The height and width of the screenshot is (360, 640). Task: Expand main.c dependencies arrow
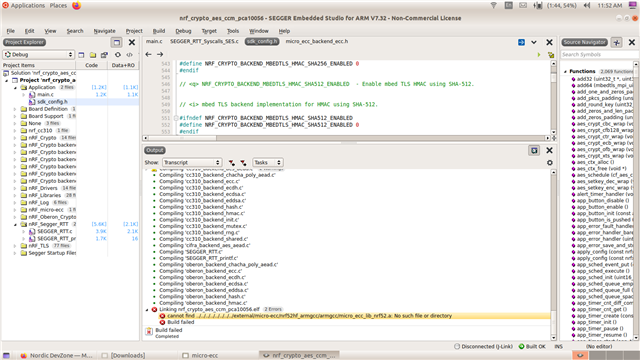pos(24,95)
